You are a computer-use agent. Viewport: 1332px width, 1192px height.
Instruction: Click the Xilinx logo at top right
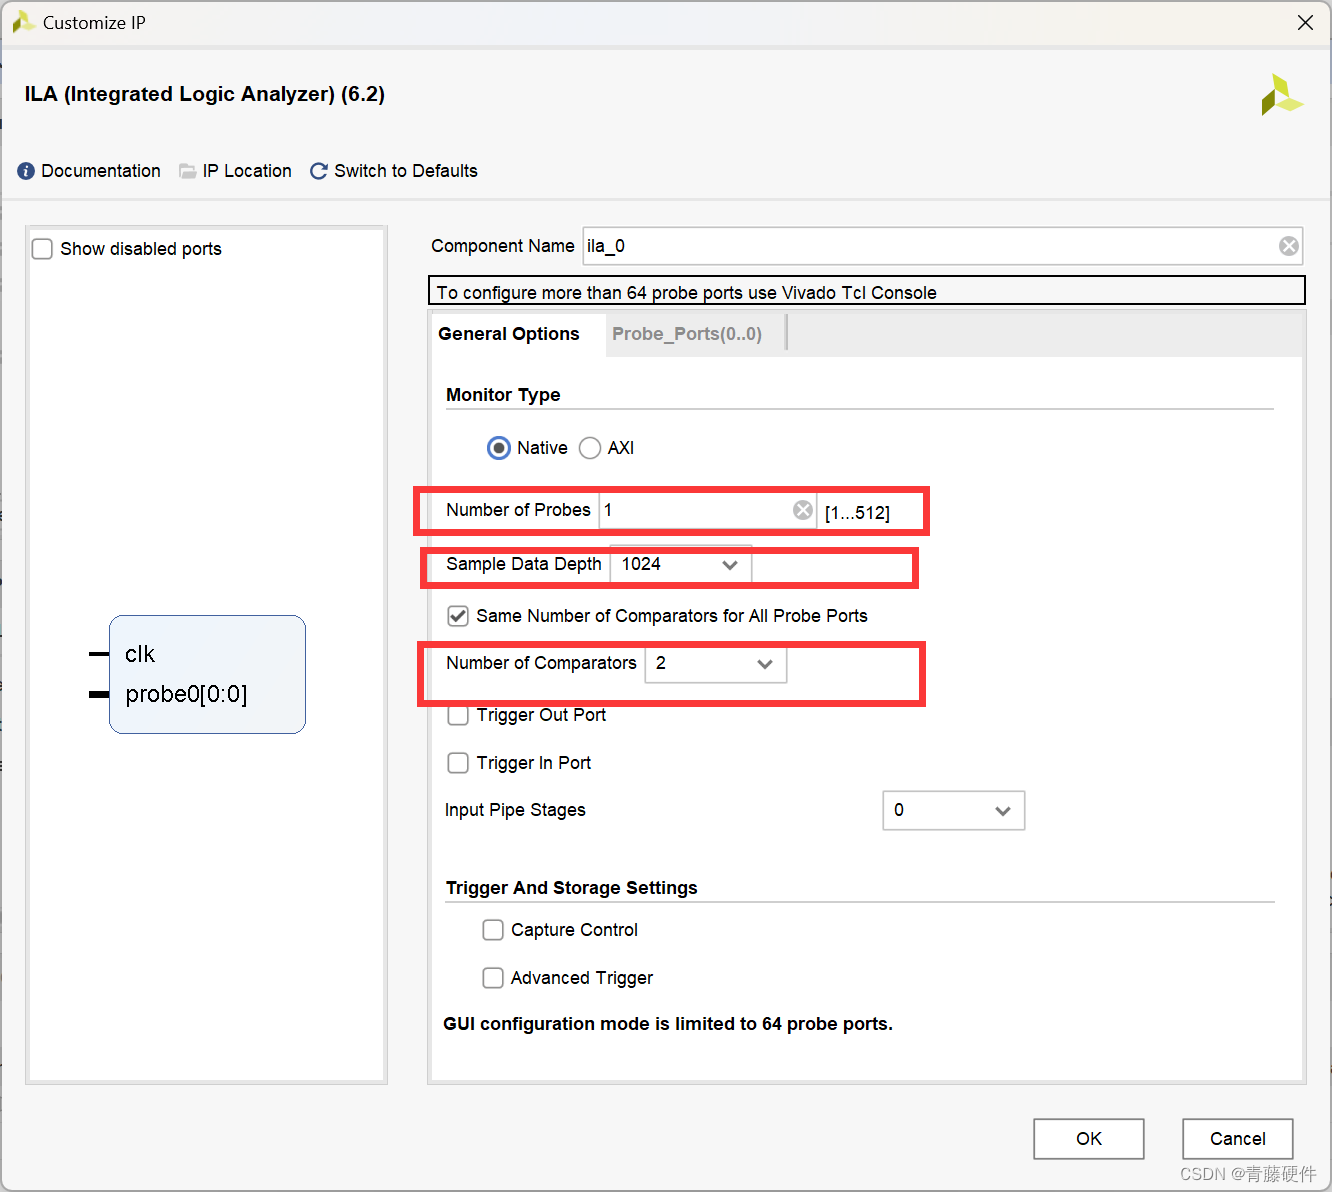pyautogui.click(x=1281, y=95)
